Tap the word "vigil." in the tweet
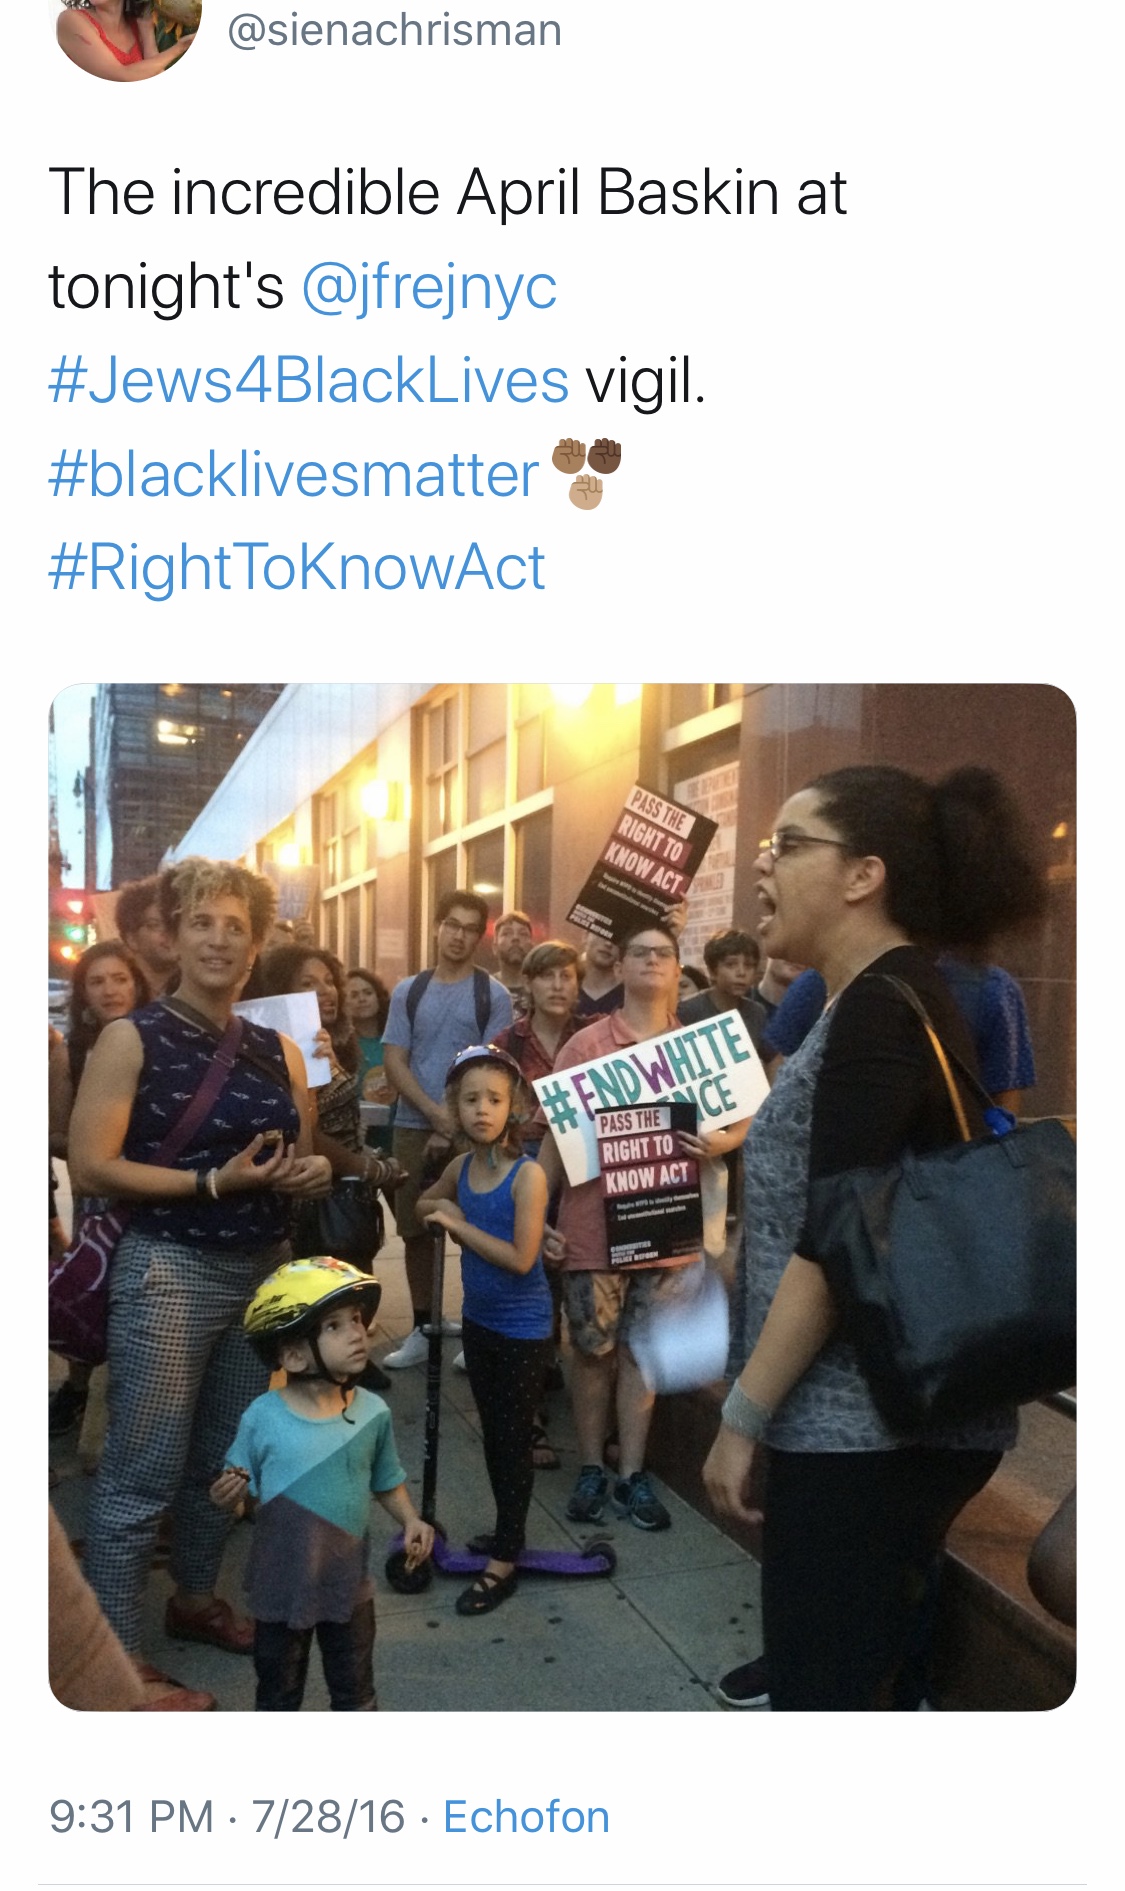The width and height of the screenshot is (1125, 1891). pos(646,381)
